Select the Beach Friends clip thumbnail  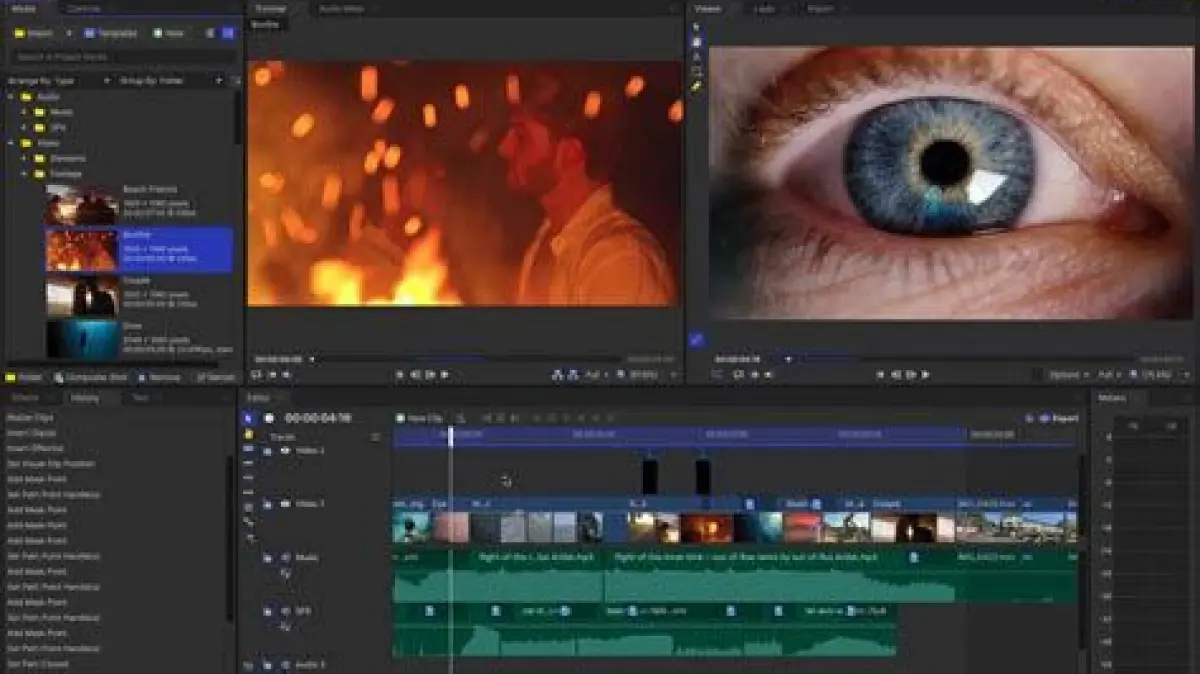82,204
